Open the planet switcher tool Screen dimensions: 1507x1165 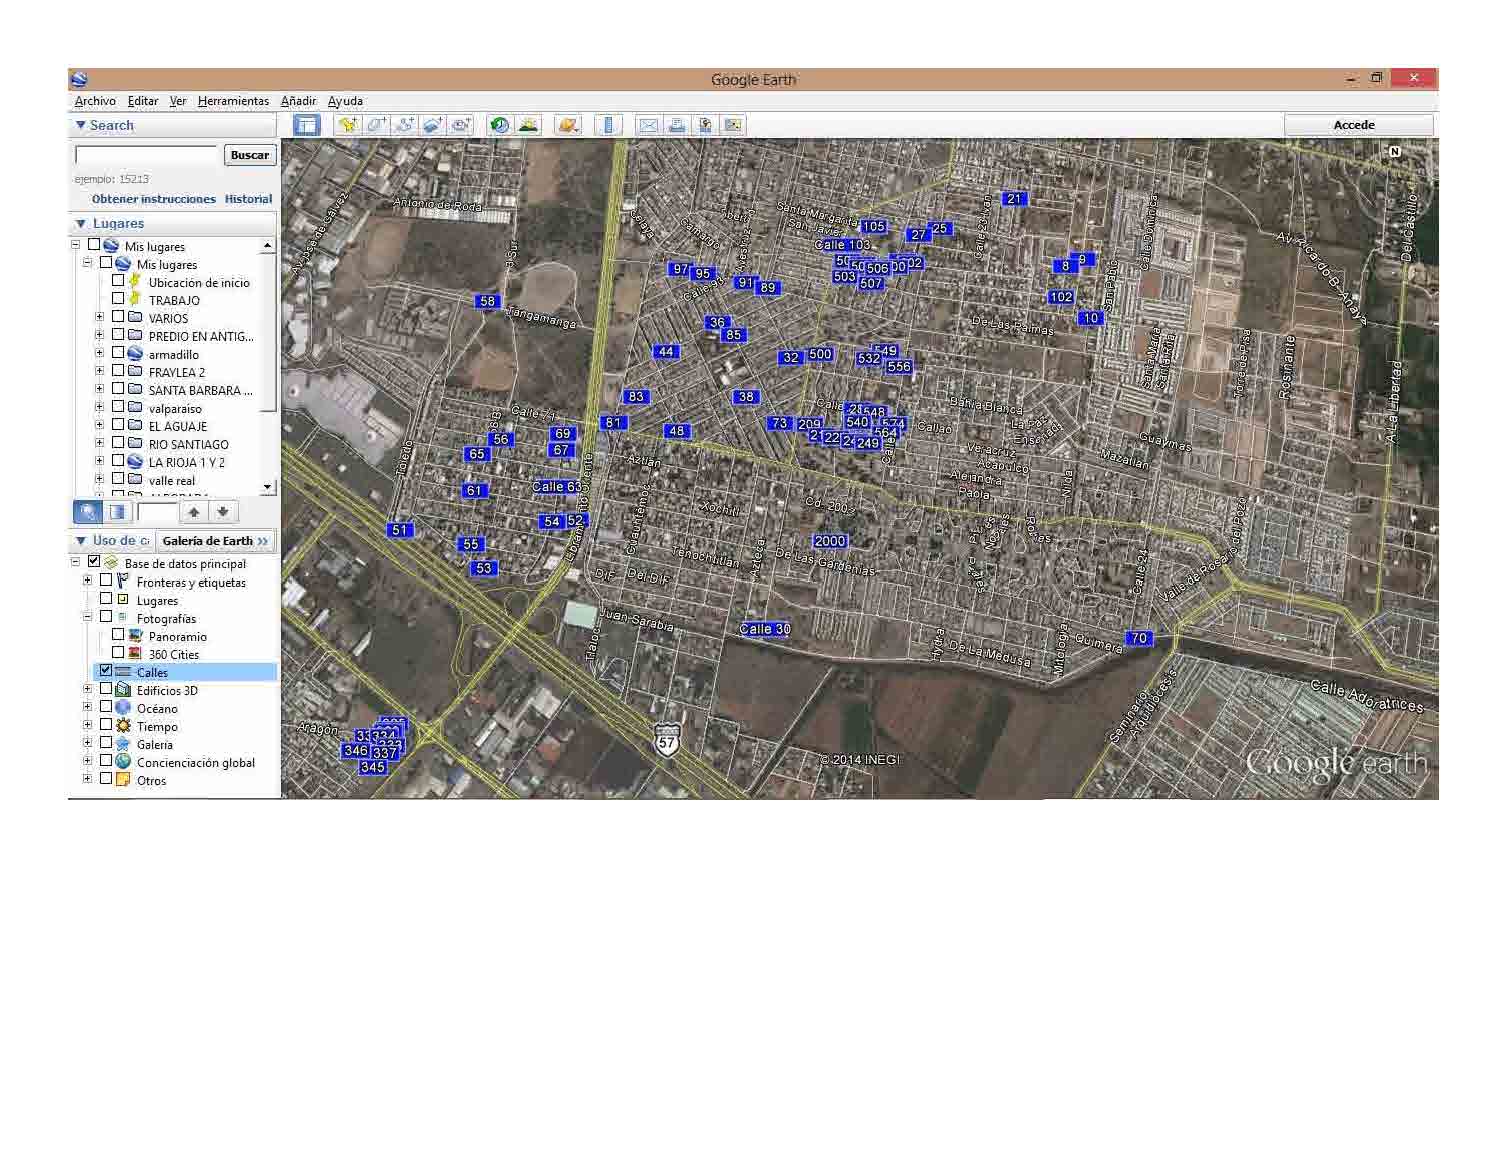point(568,125)
